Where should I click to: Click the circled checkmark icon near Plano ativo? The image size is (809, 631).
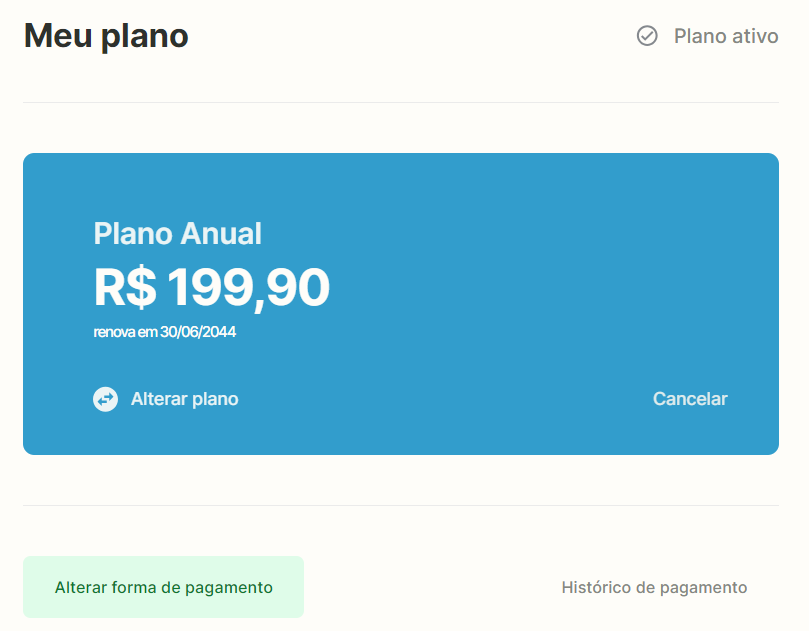click(x=647, y=36)
